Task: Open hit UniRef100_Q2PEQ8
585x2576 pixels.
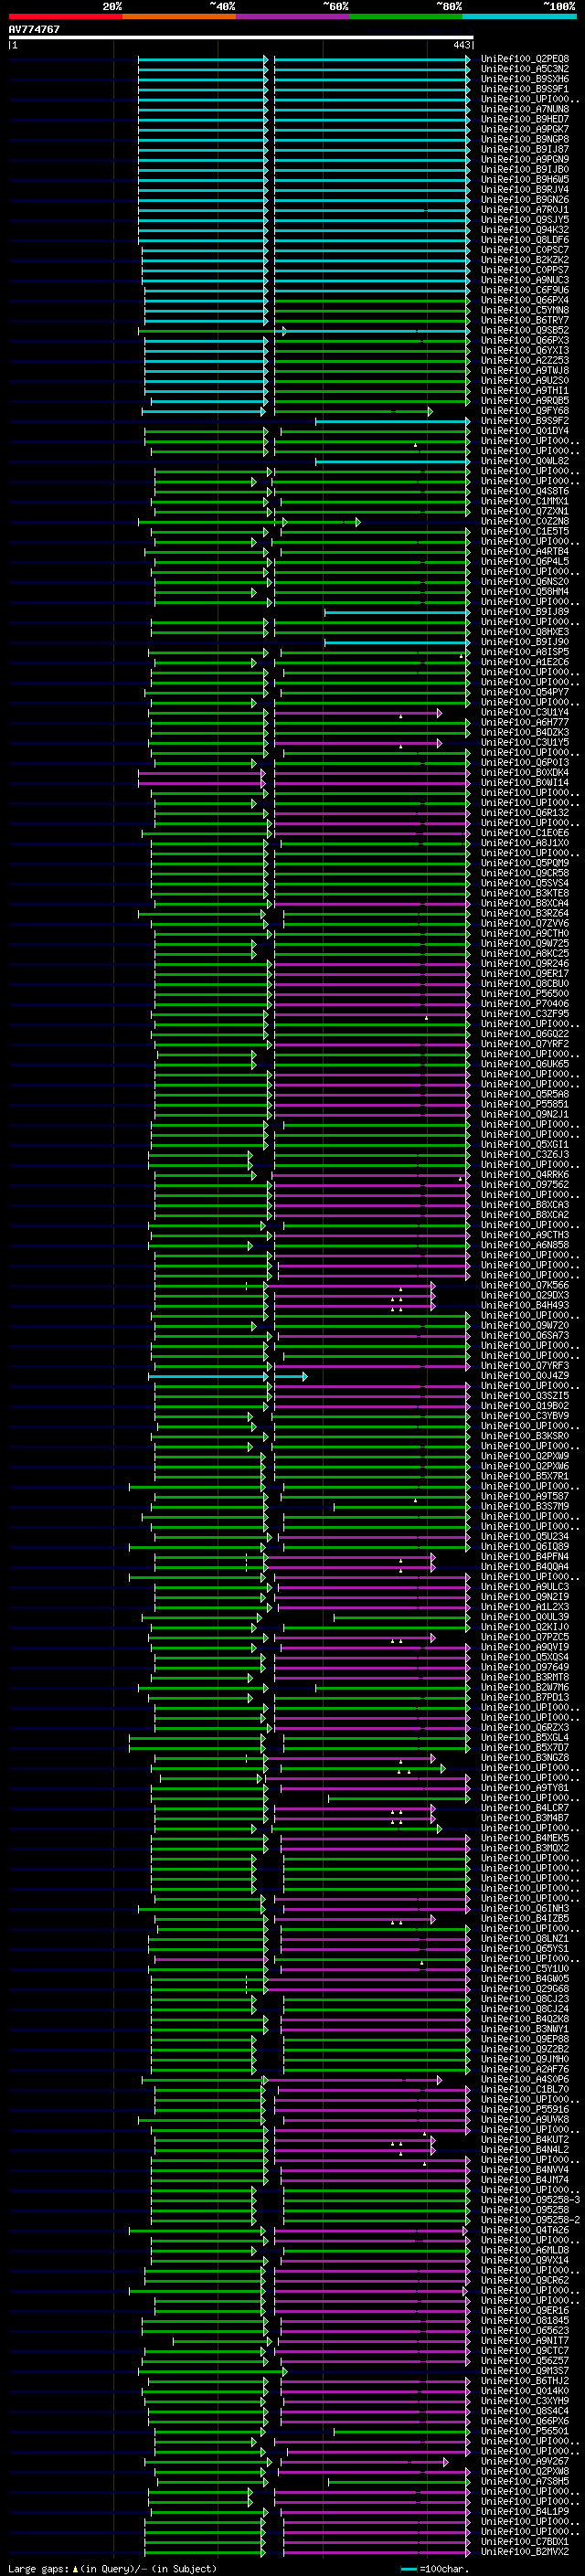Action: (x=525, y=59)
